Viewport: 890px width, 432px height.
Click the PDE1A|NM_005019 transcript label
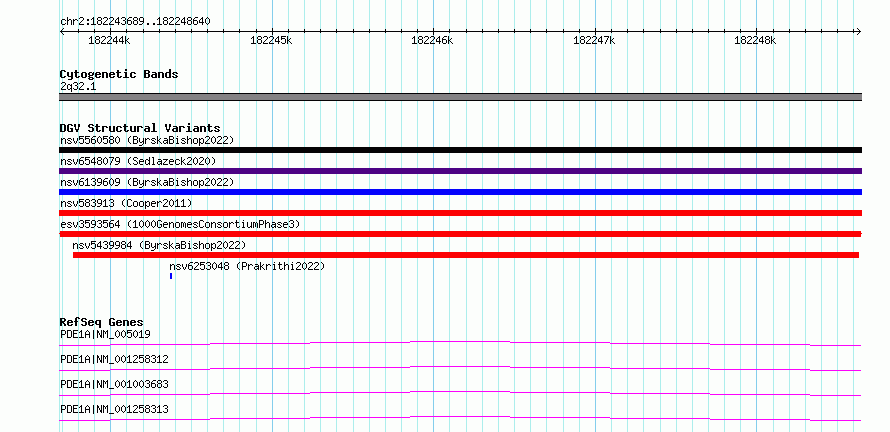pos(105,334)
